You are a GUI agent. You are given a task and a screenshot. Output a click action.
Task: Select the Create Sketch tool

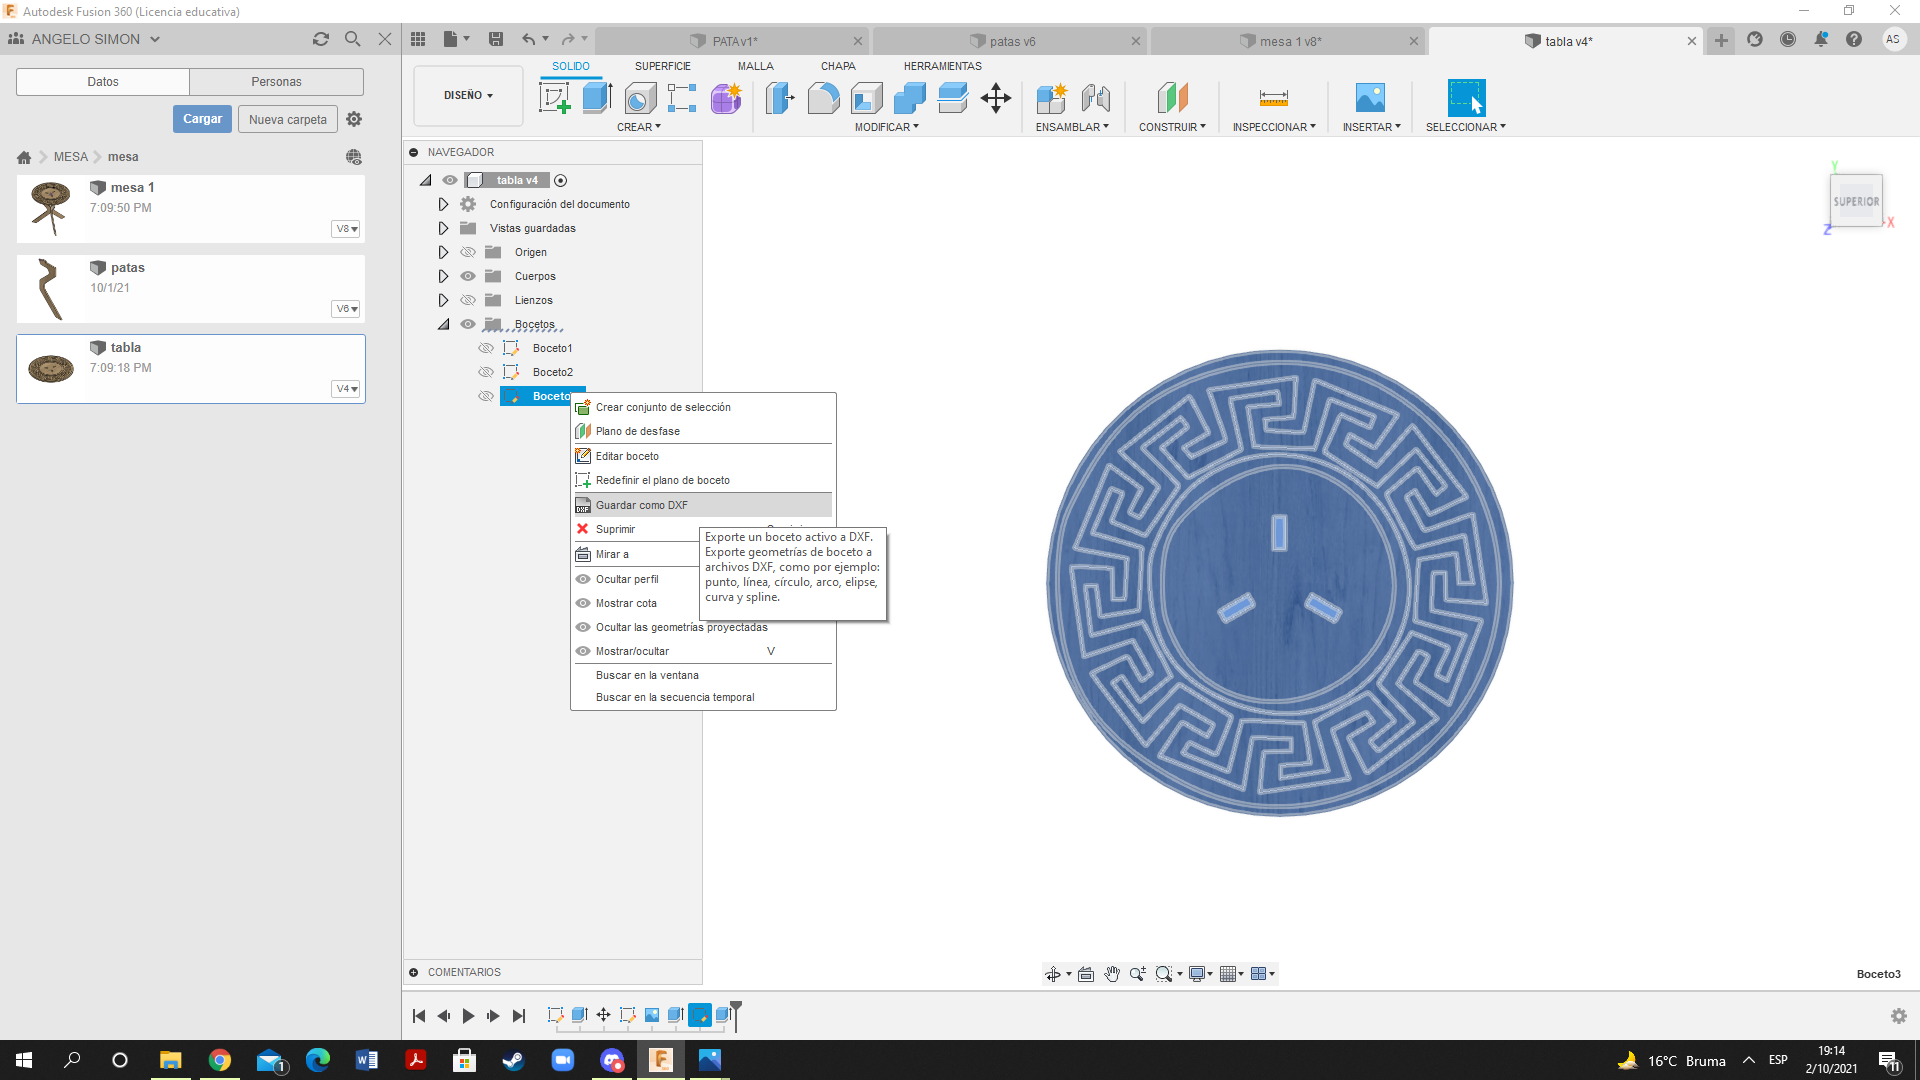tap(554, 98)
